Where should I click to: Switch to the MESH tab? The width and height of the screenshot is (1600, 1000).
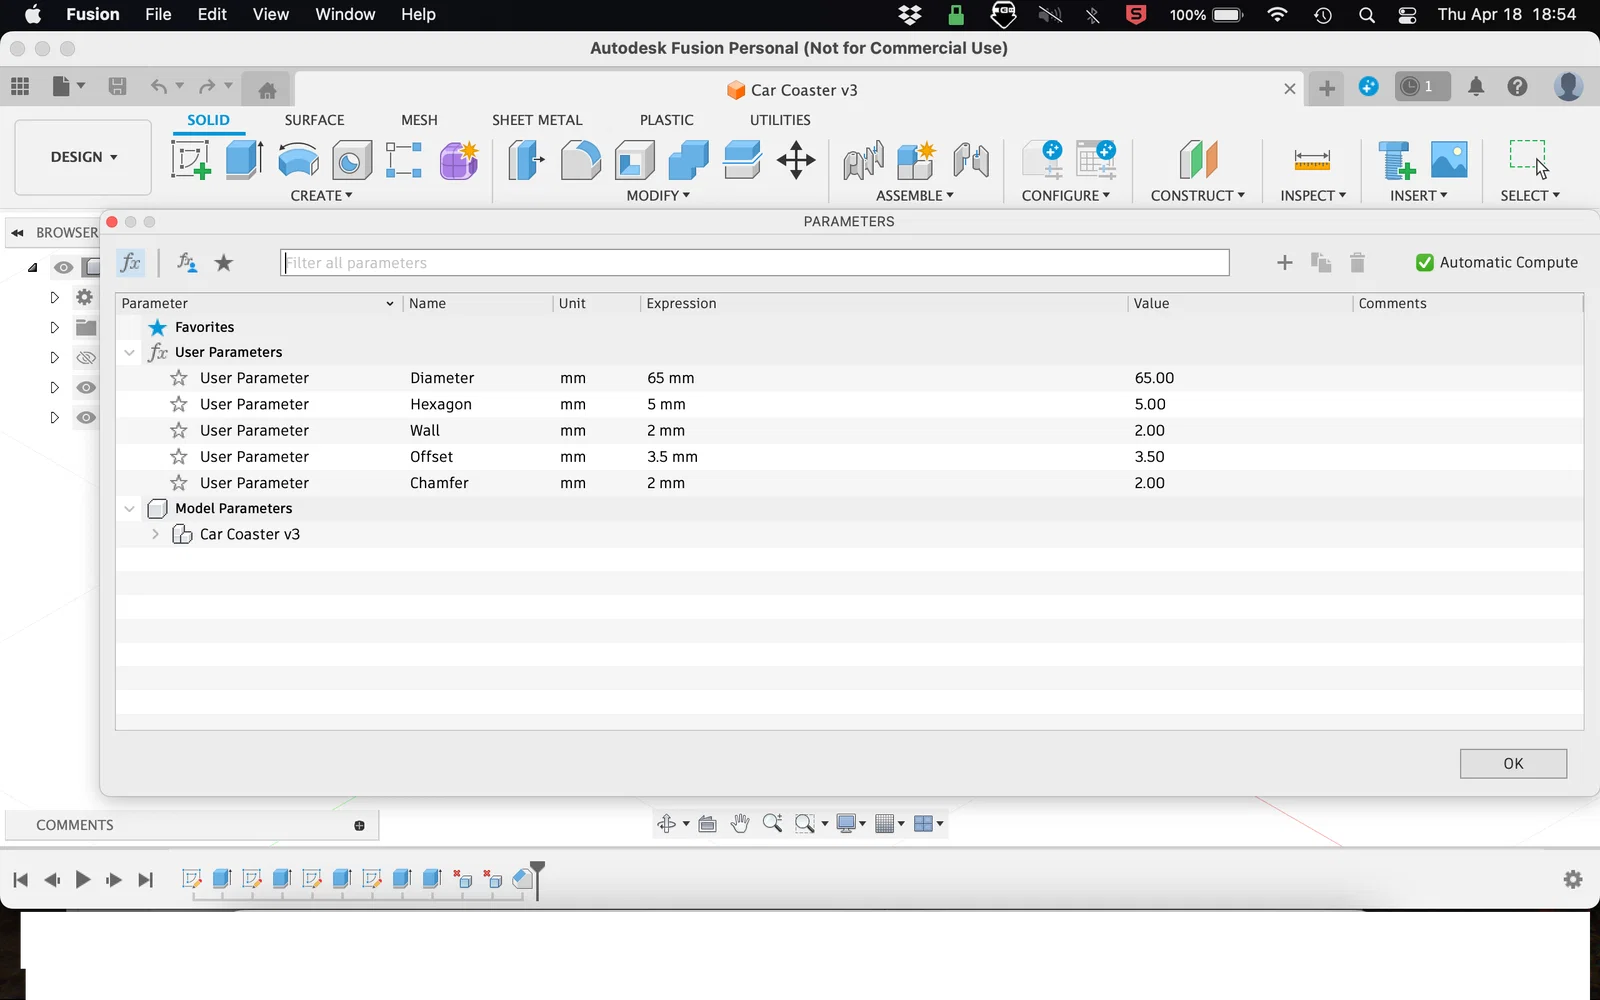click(419, 120)
